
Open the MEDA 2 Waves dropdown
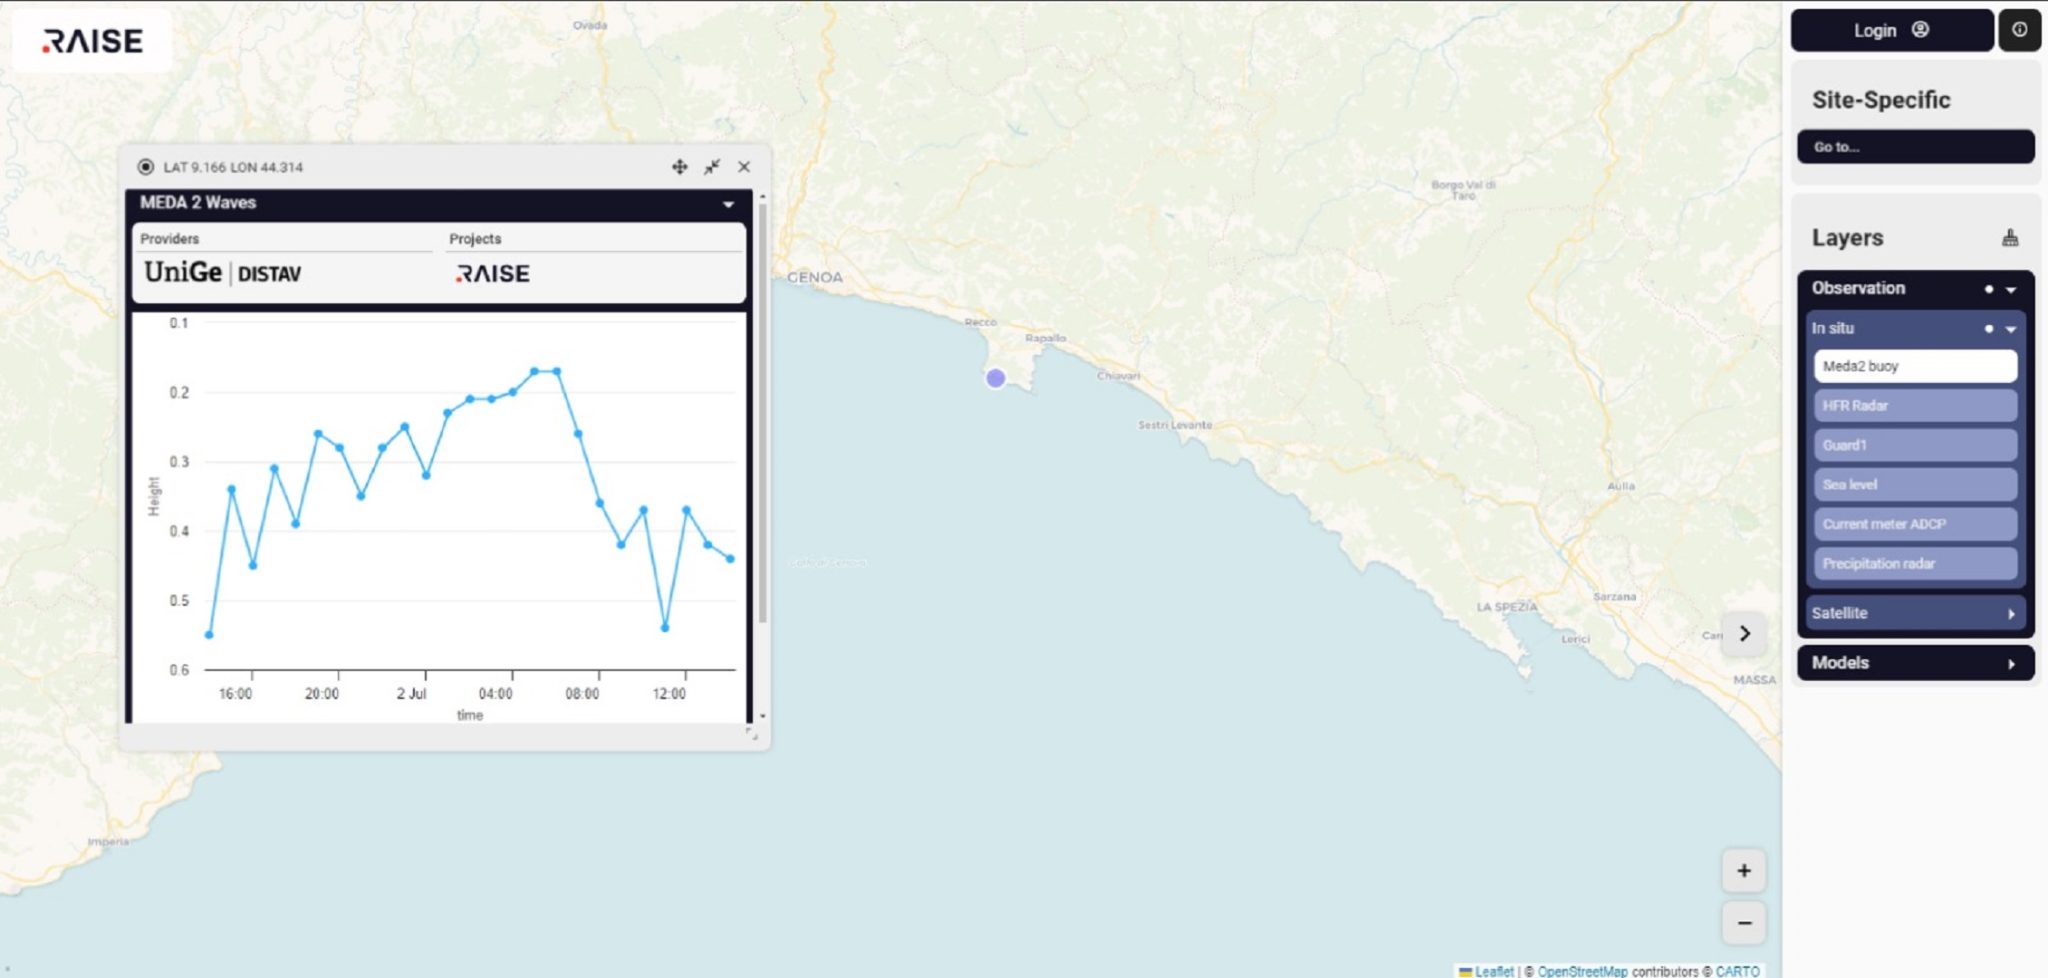click(x=729, y=202)
